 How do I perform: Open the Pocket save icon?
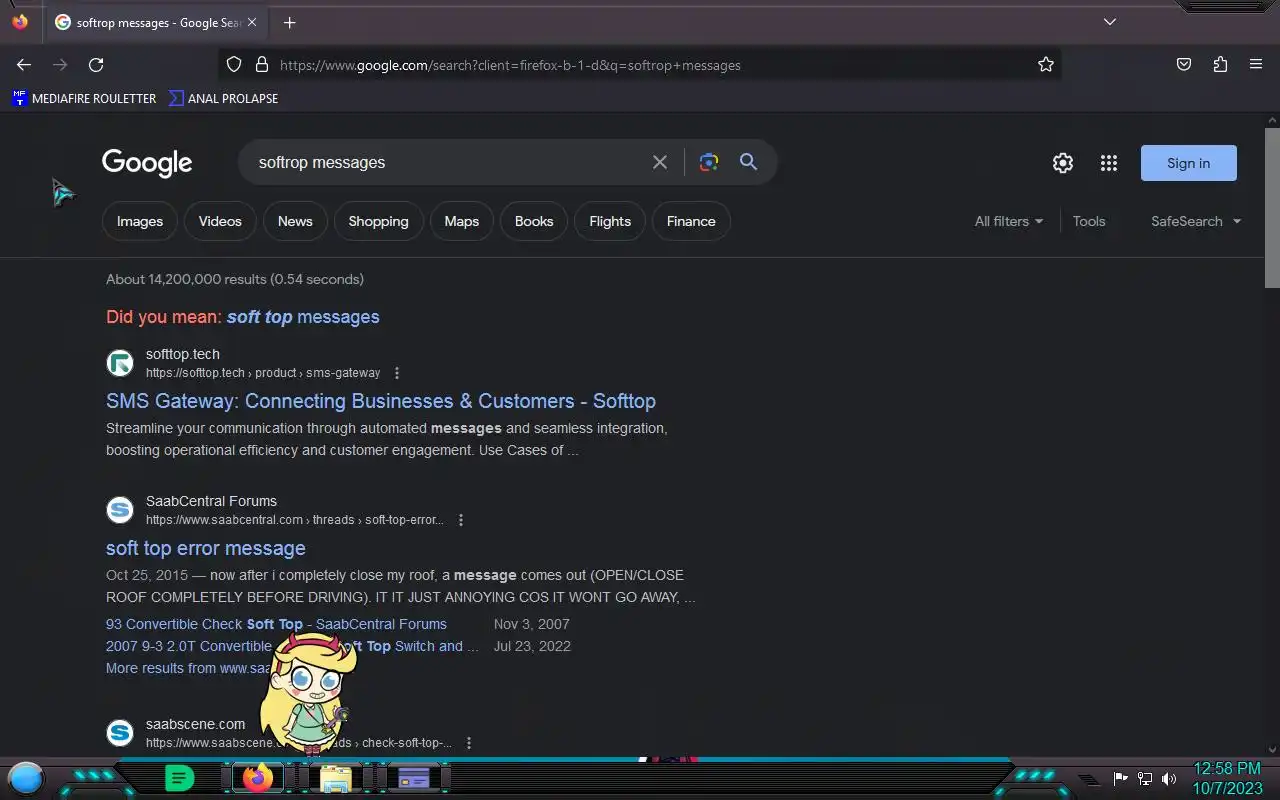click(1184, 65)
